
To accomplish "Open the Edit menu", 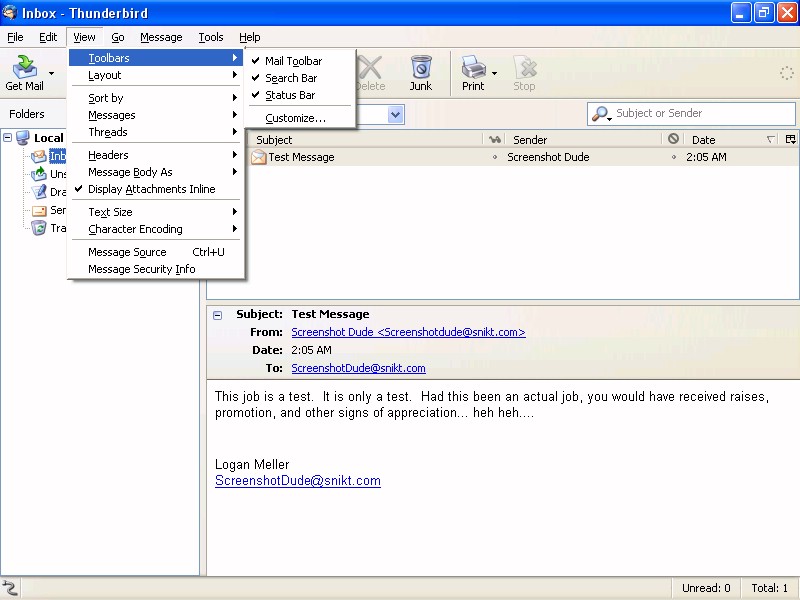I will (48, 37).
